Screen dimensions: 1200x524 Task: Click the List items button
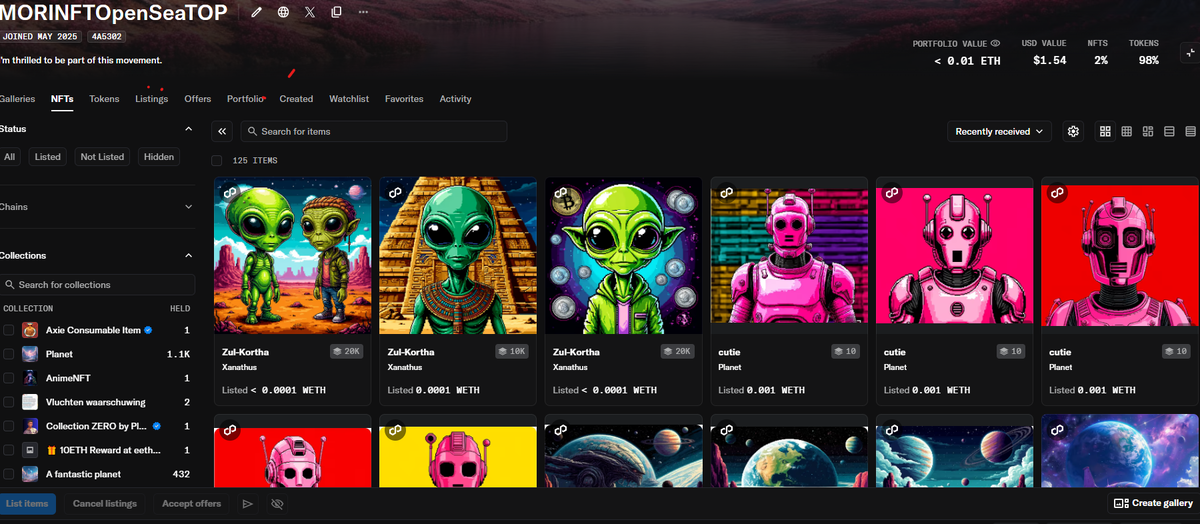click(x=27, y=503)
